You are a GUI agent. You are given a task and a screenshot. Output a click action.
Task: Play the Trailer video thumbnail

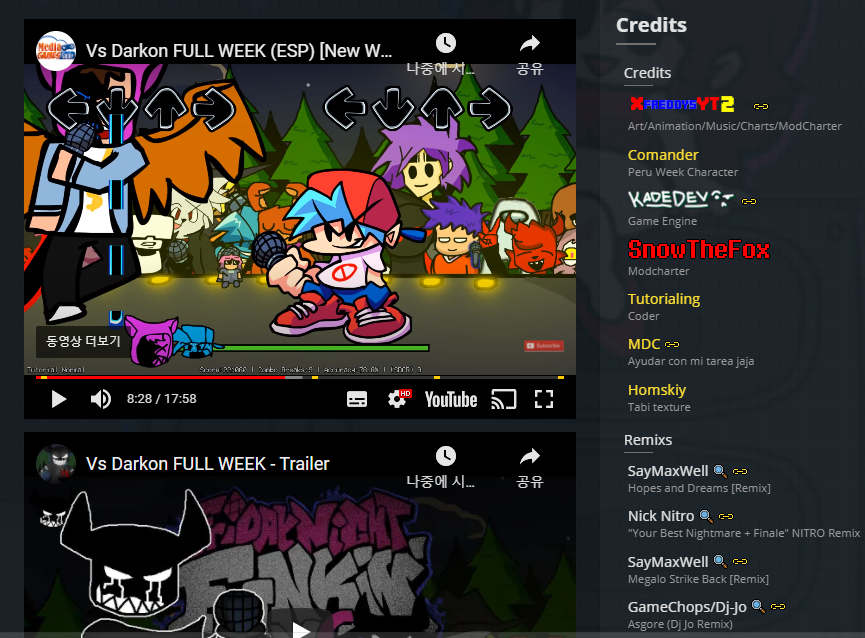[x=300, y=629]
